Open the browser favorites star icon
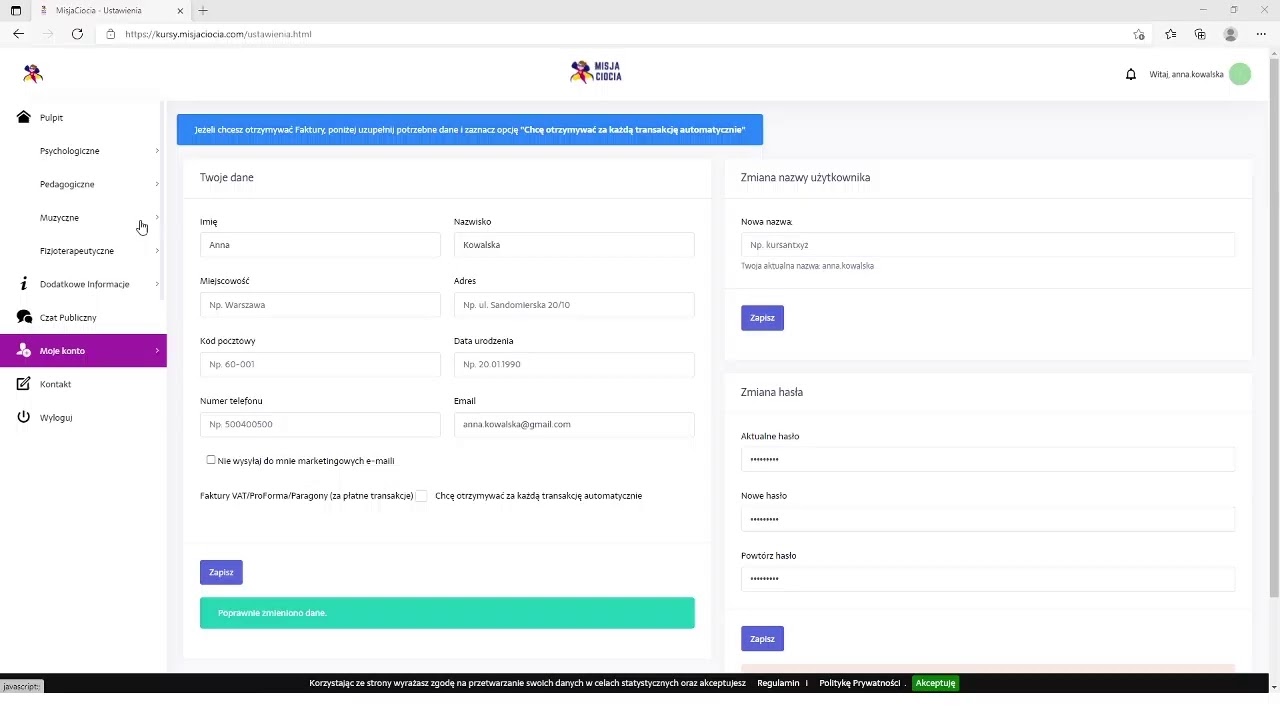The width and height of the screenshot is (1280, 720). pos(1171,34)
